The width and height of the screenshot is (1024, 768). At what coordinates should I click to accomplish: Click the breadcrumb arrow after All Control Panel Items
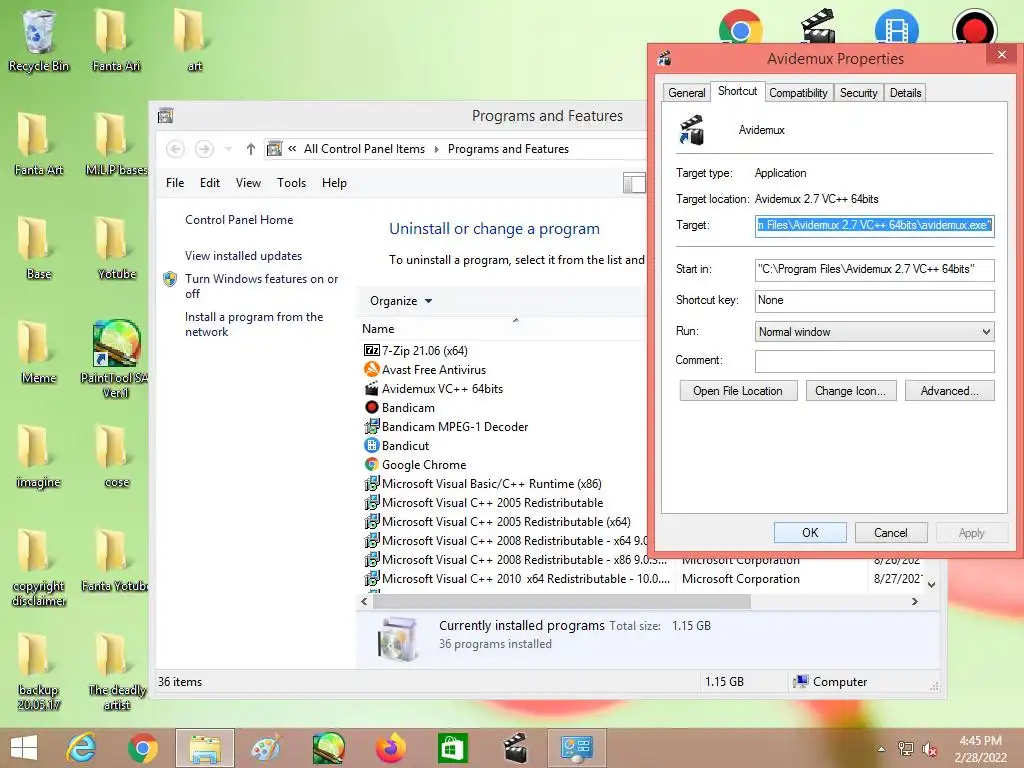click(x=436, y=149)
